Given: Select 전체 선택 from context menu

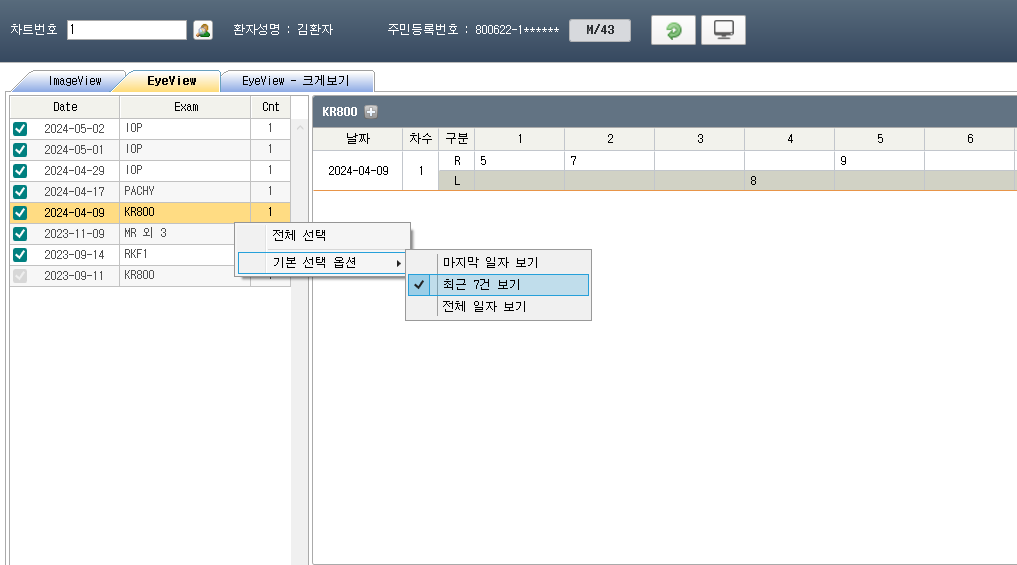Looking at the screenshot, I should pyautogui.click(x=300, y=236).
